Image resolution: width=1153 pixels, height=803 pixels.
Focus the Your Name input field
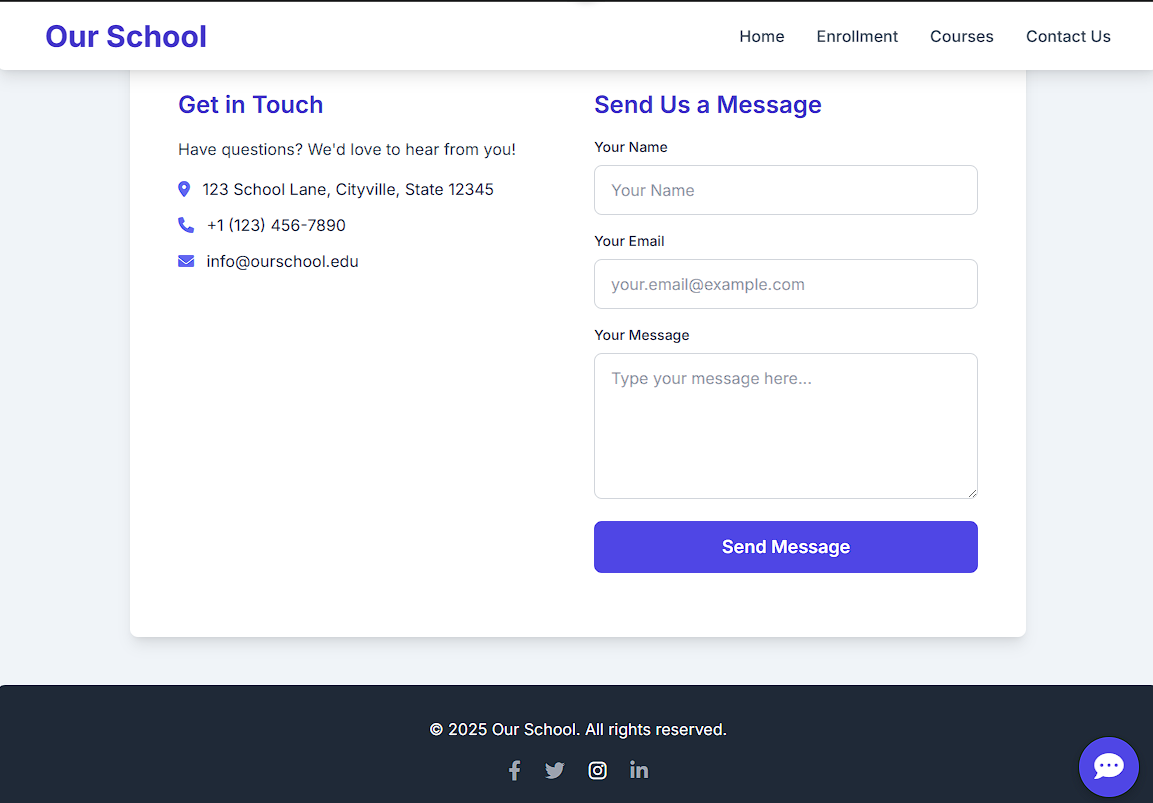coord(785,190)
